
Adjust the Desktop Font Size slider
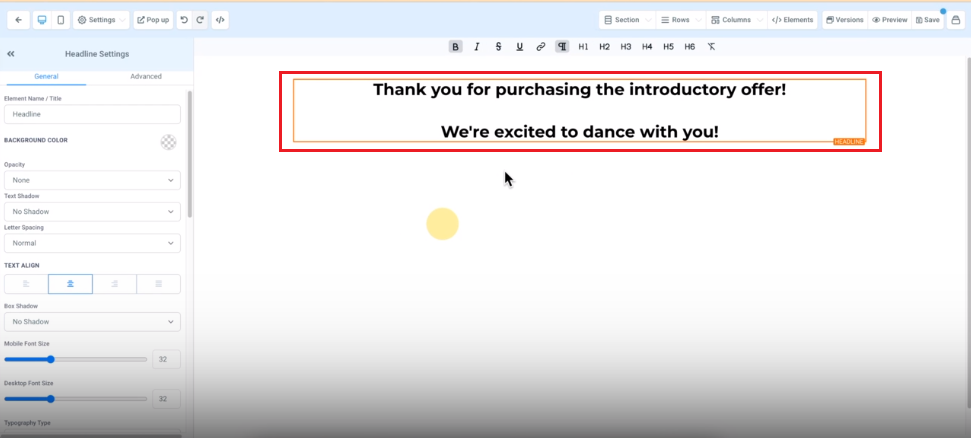click(x=76, y=399)
